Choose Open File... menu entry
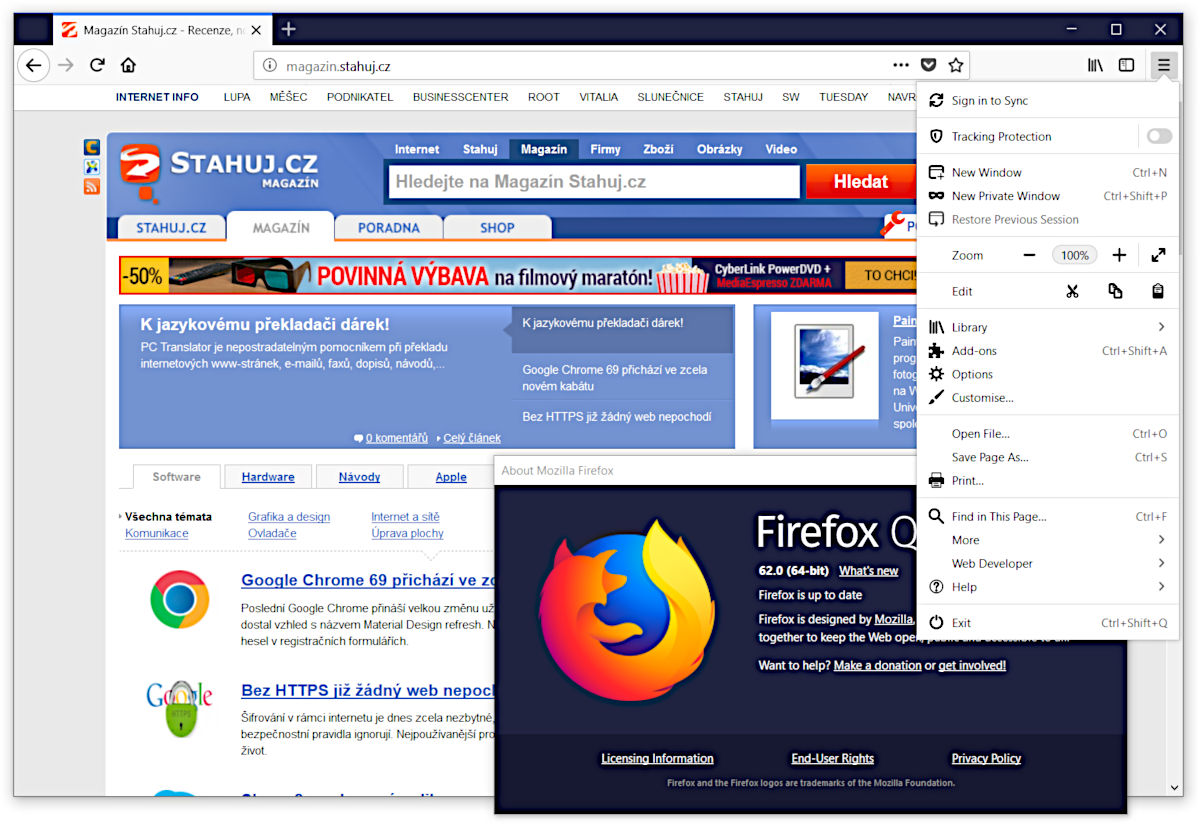1200x825 pixels. pyautogui.click(x=1048, y=434)
